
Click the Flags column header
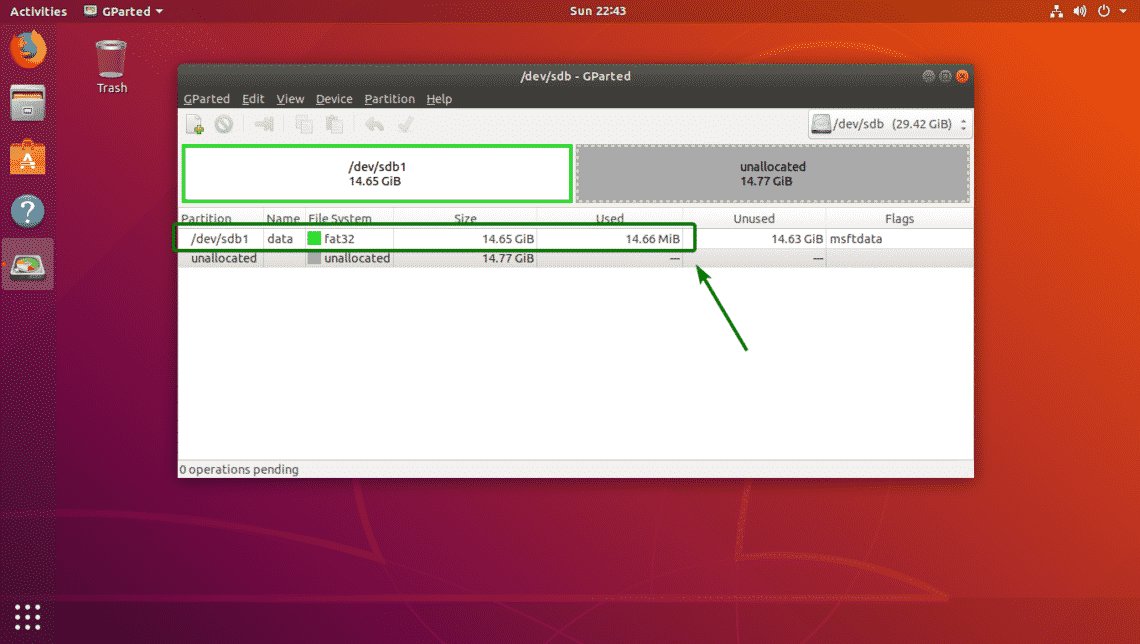(899, 218)
